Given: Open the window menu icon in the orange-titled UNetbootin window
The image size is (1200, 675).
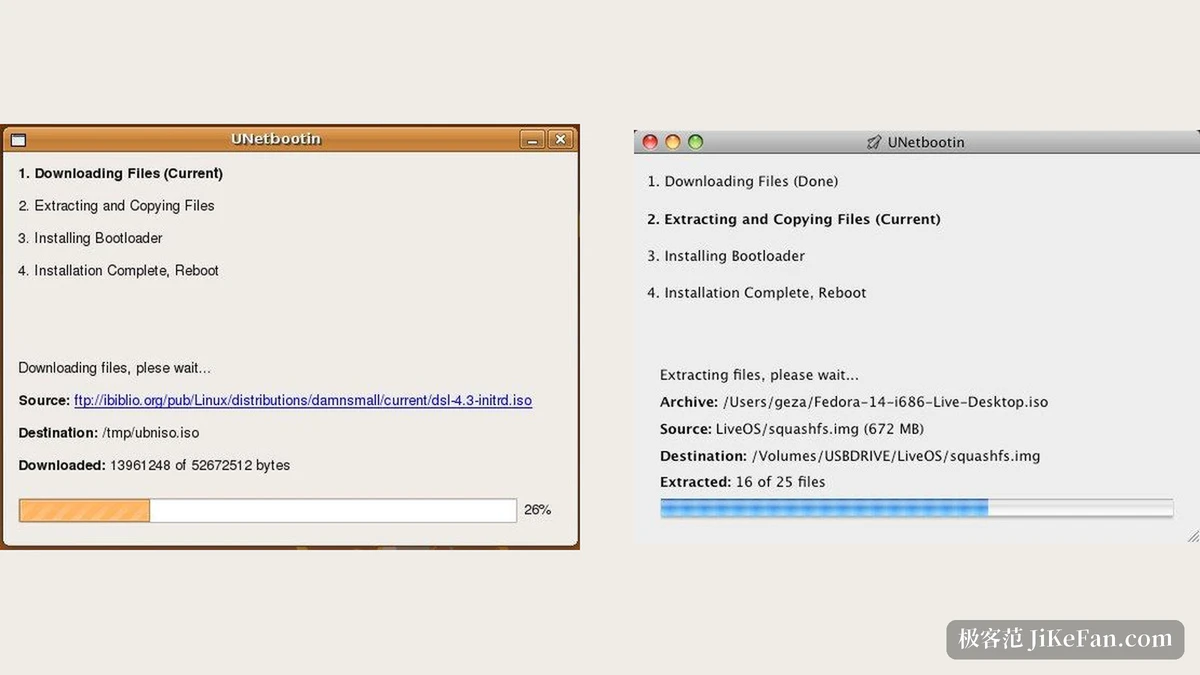Looking at the screenshot, I should point(18,140).
